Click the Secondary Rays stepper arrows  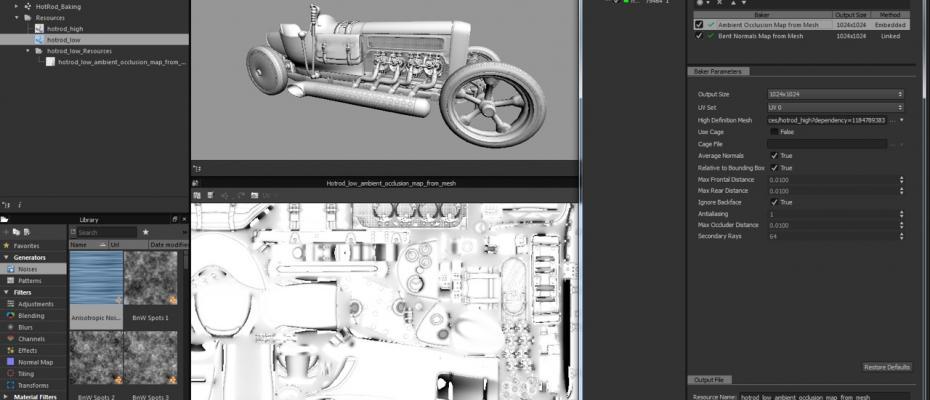(902, 236)
